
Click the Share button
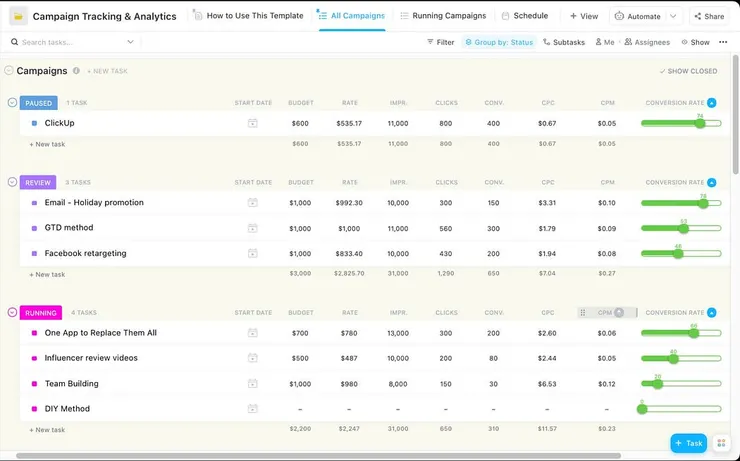pos(709,16)
